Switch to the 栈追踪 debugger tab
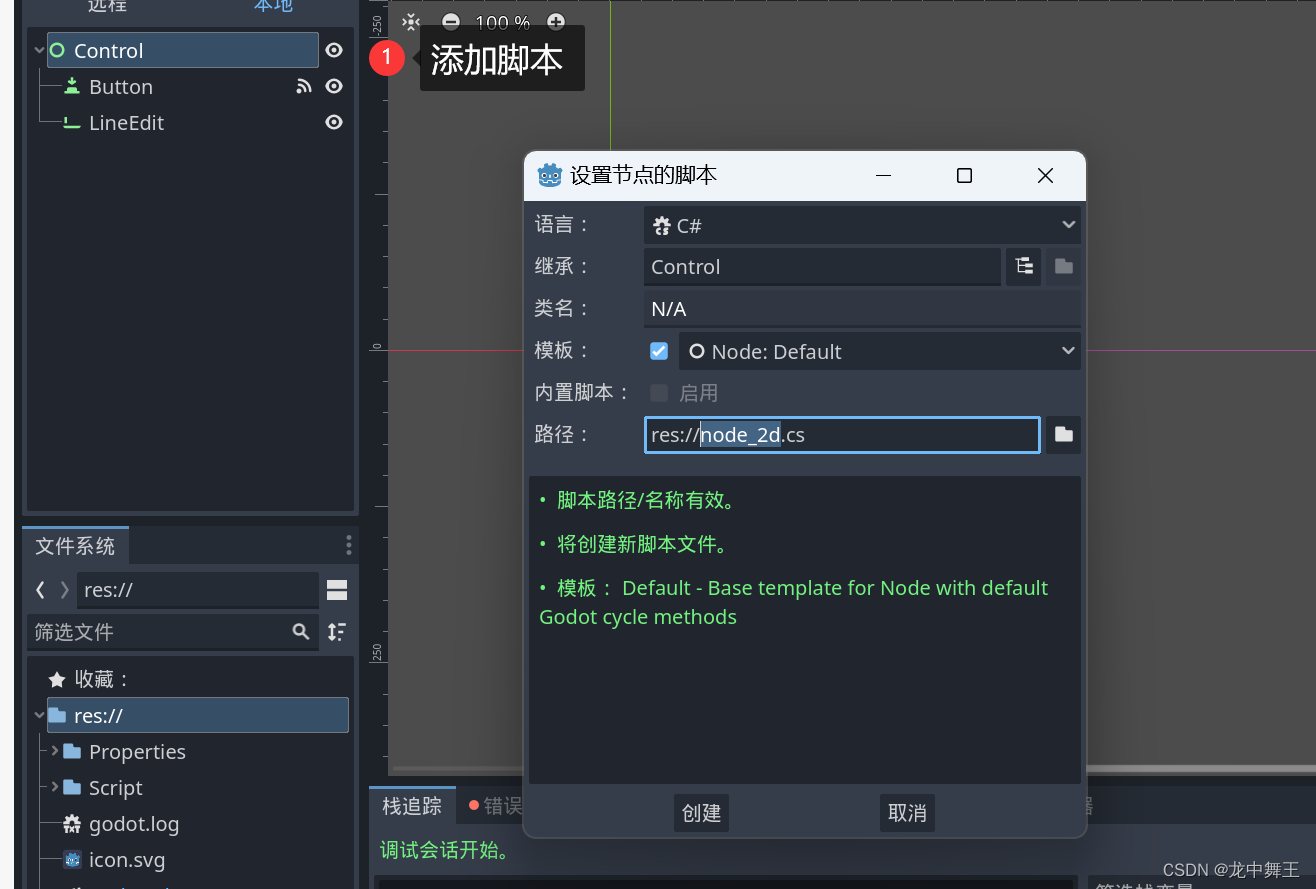The width and height of the screenshot is (1316, 889). point(412,806)
